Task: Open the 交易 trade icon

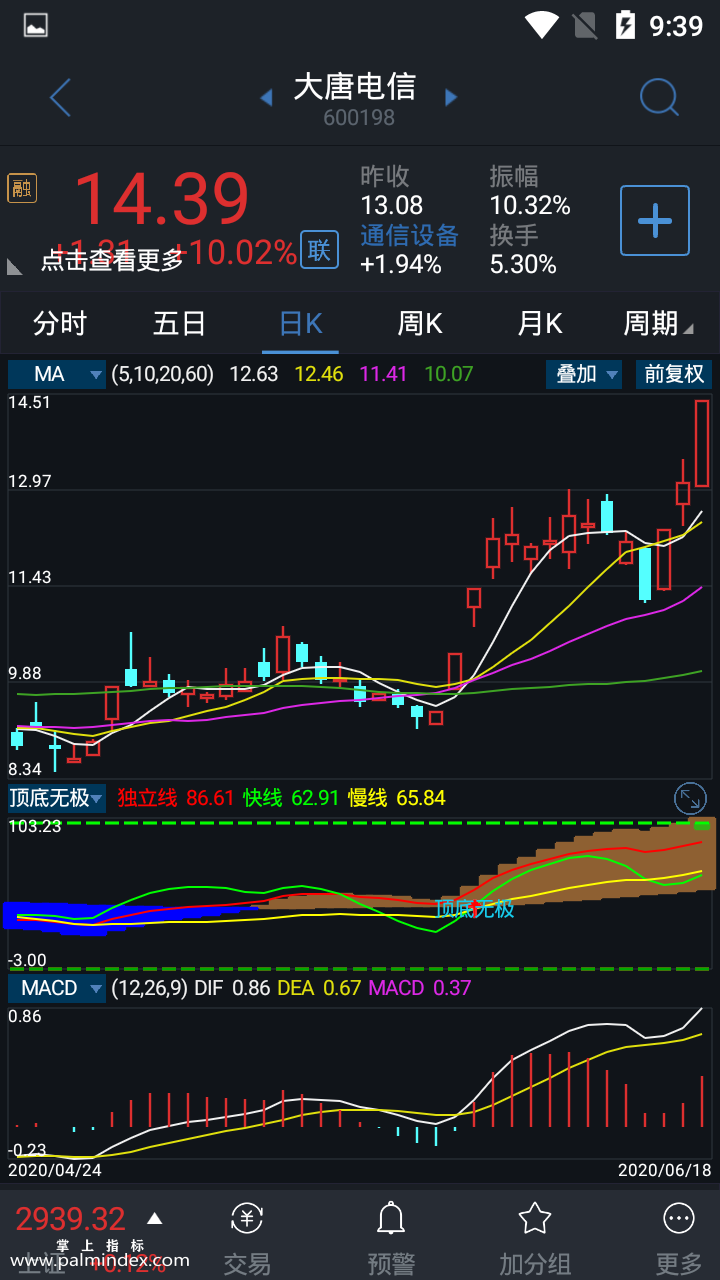Action: [247, 1218]
